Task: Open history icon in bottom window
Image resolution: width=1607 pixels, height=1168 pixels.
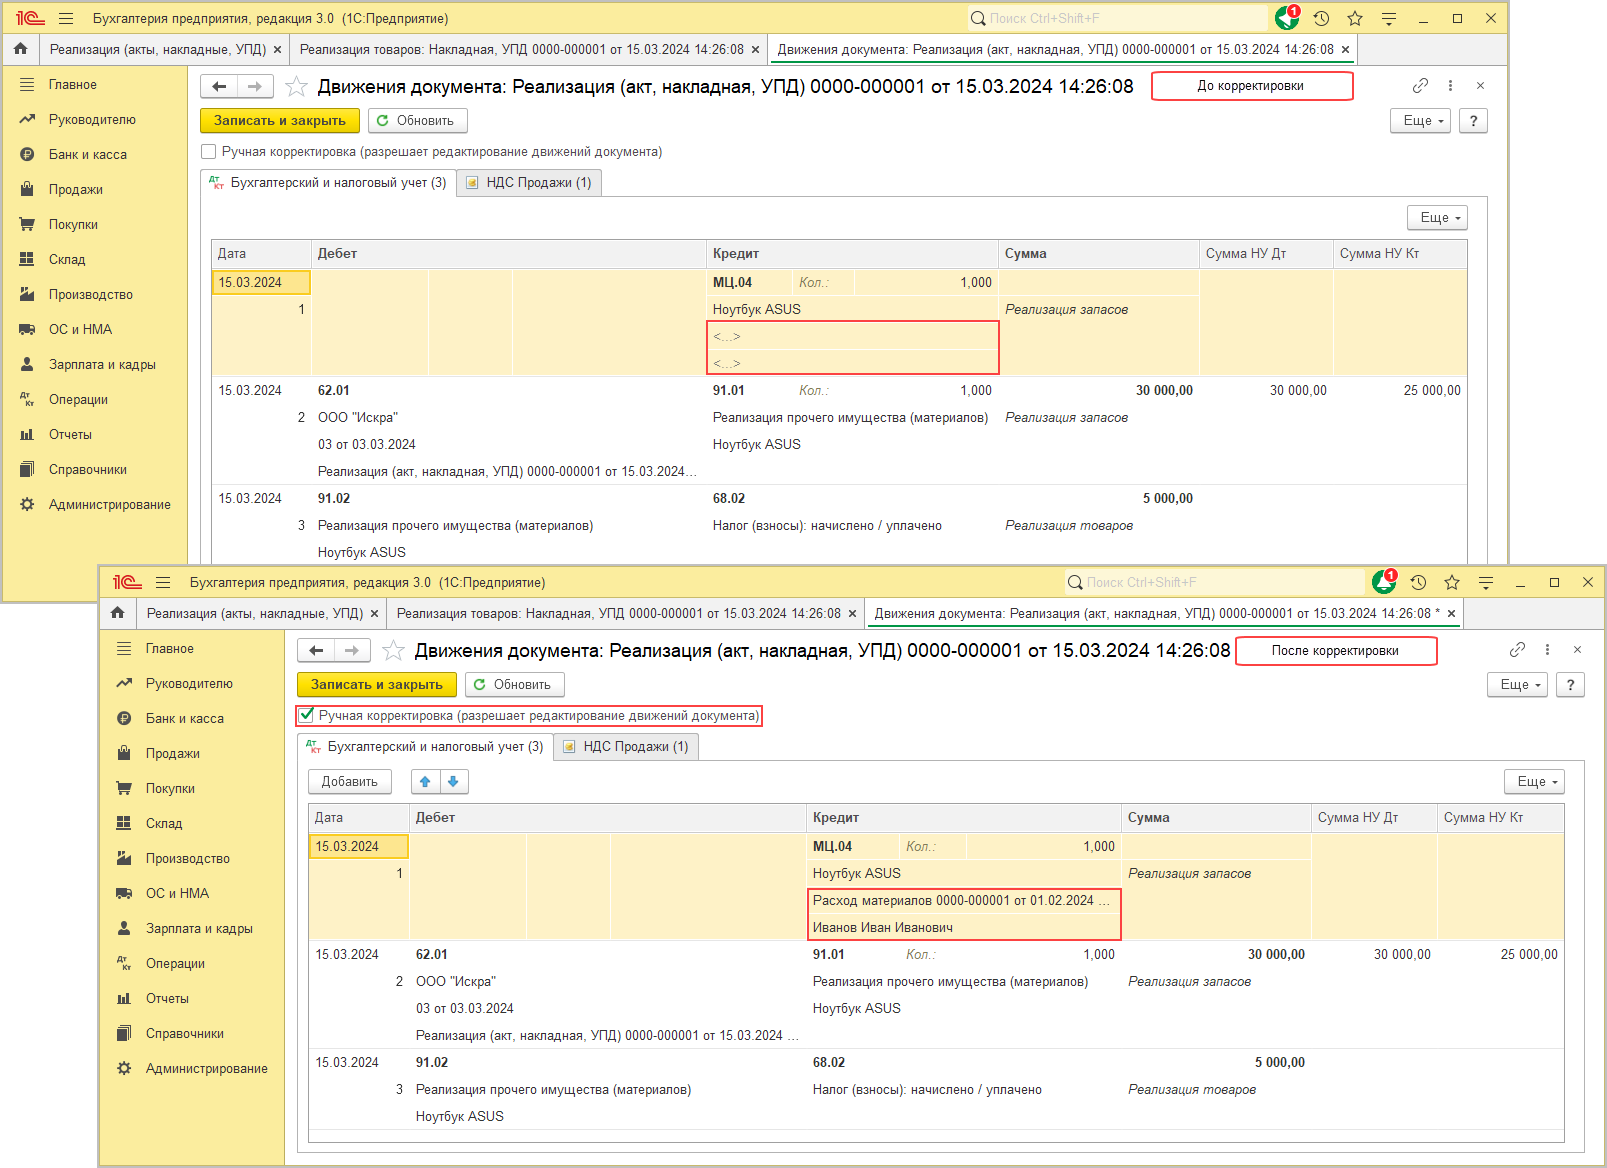Action: click(x=1418, y=582)
